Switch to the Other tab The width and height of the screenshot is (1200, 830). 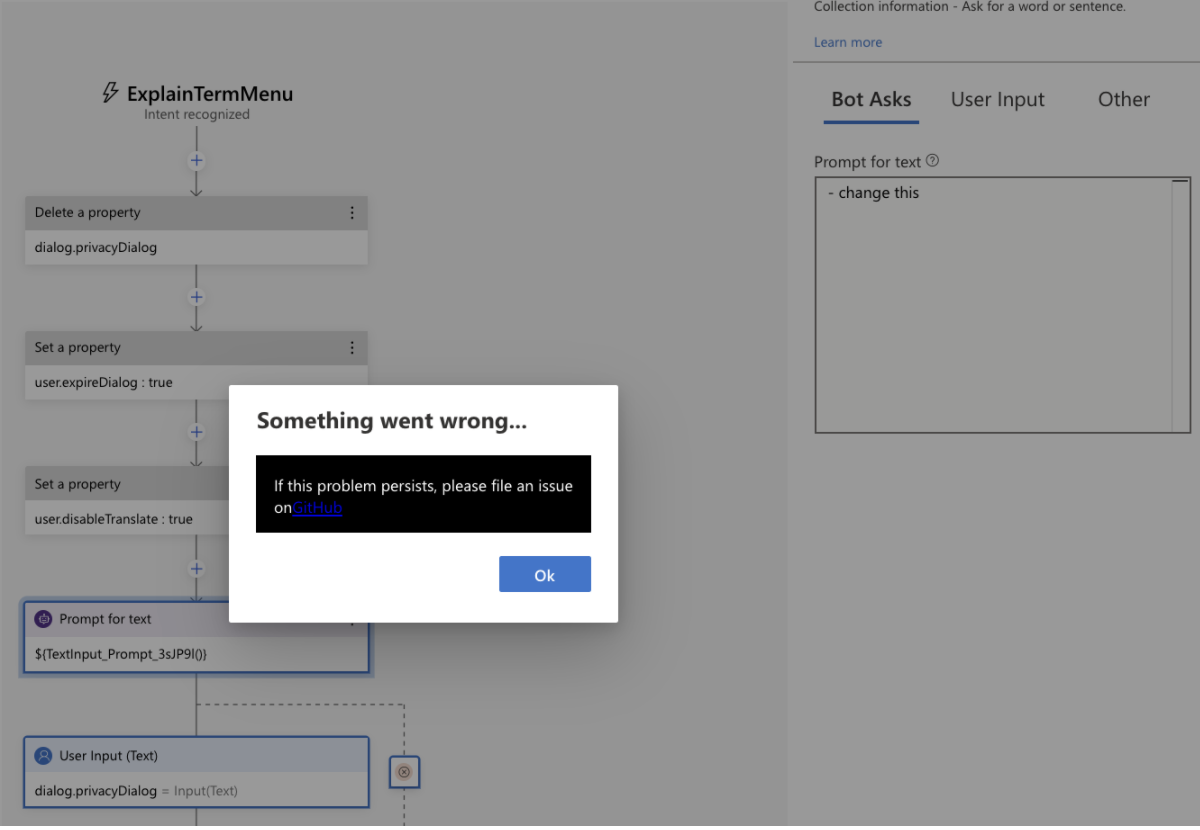(1123, 99)
